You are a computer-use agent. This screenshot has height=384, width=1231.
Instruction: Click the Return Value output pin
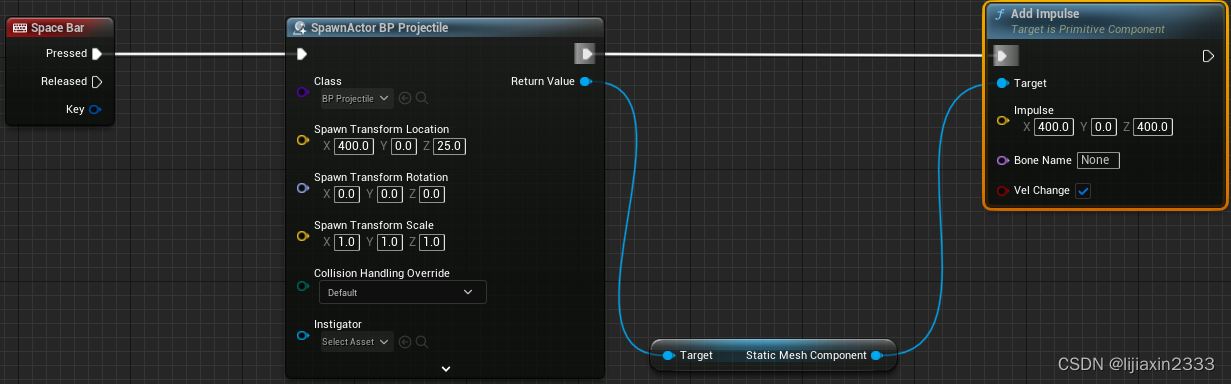(586, 81)
